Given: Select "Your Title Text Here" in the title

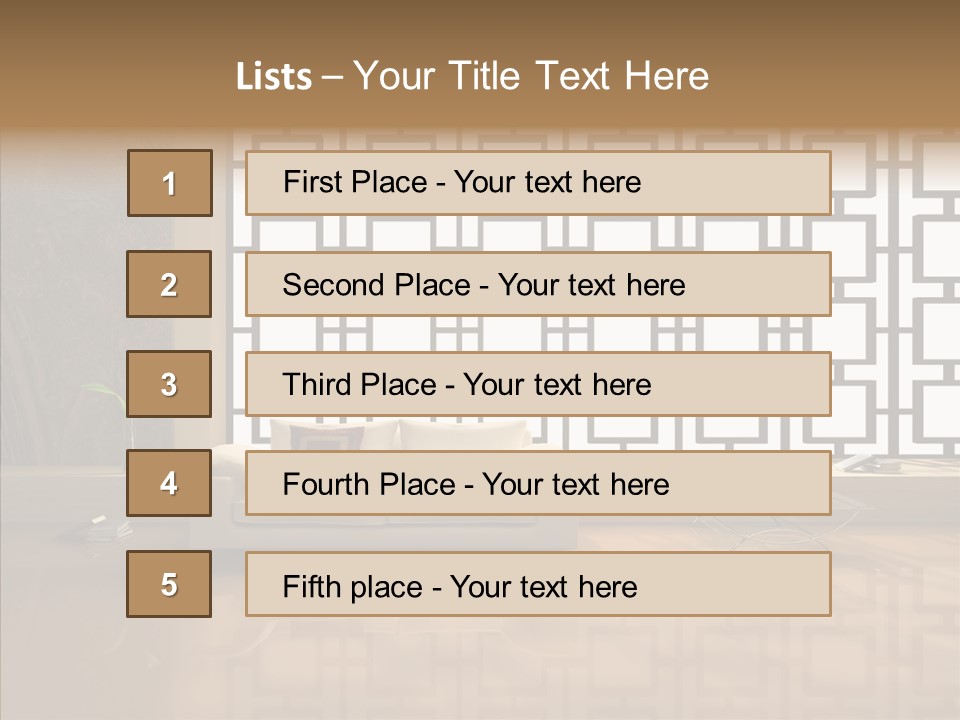Looking at the screenshot, I should (x=531, y=76).
